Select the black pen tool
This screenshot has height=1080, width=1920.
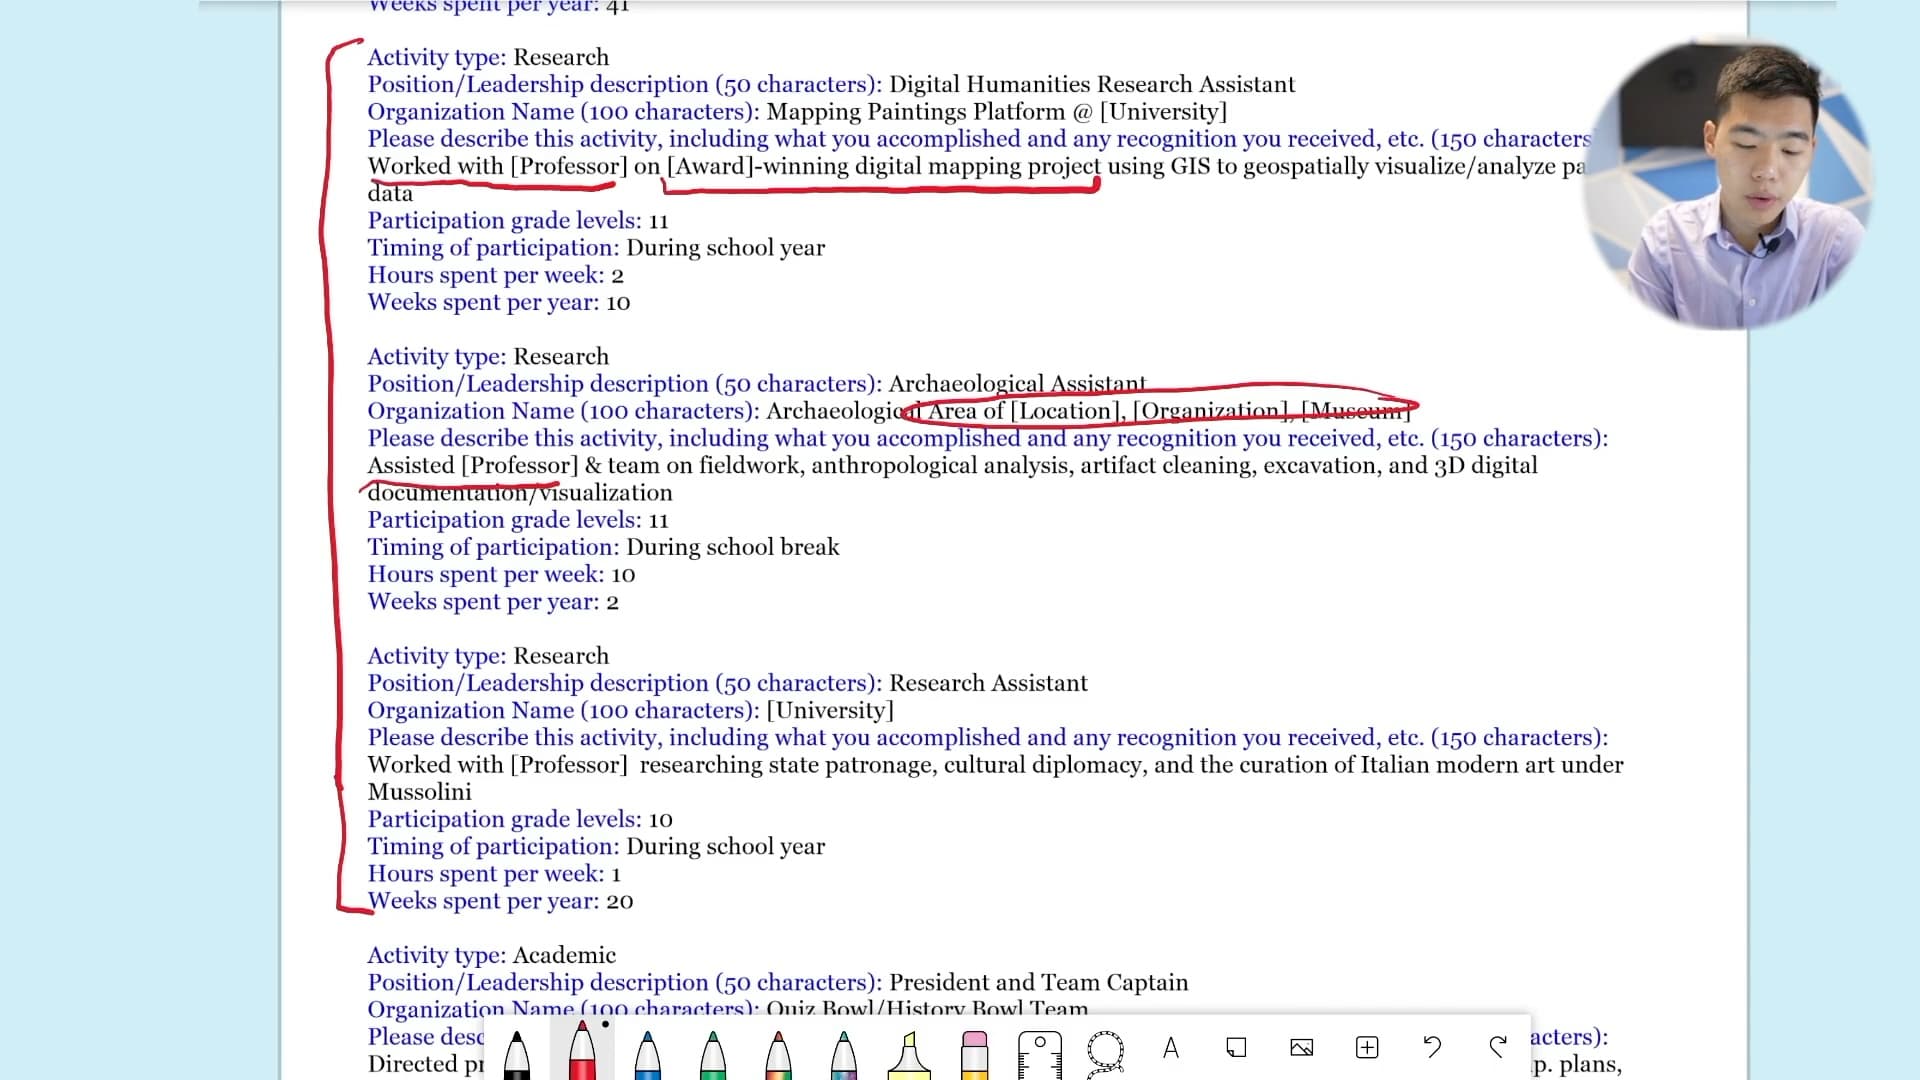pos(516,1052)
